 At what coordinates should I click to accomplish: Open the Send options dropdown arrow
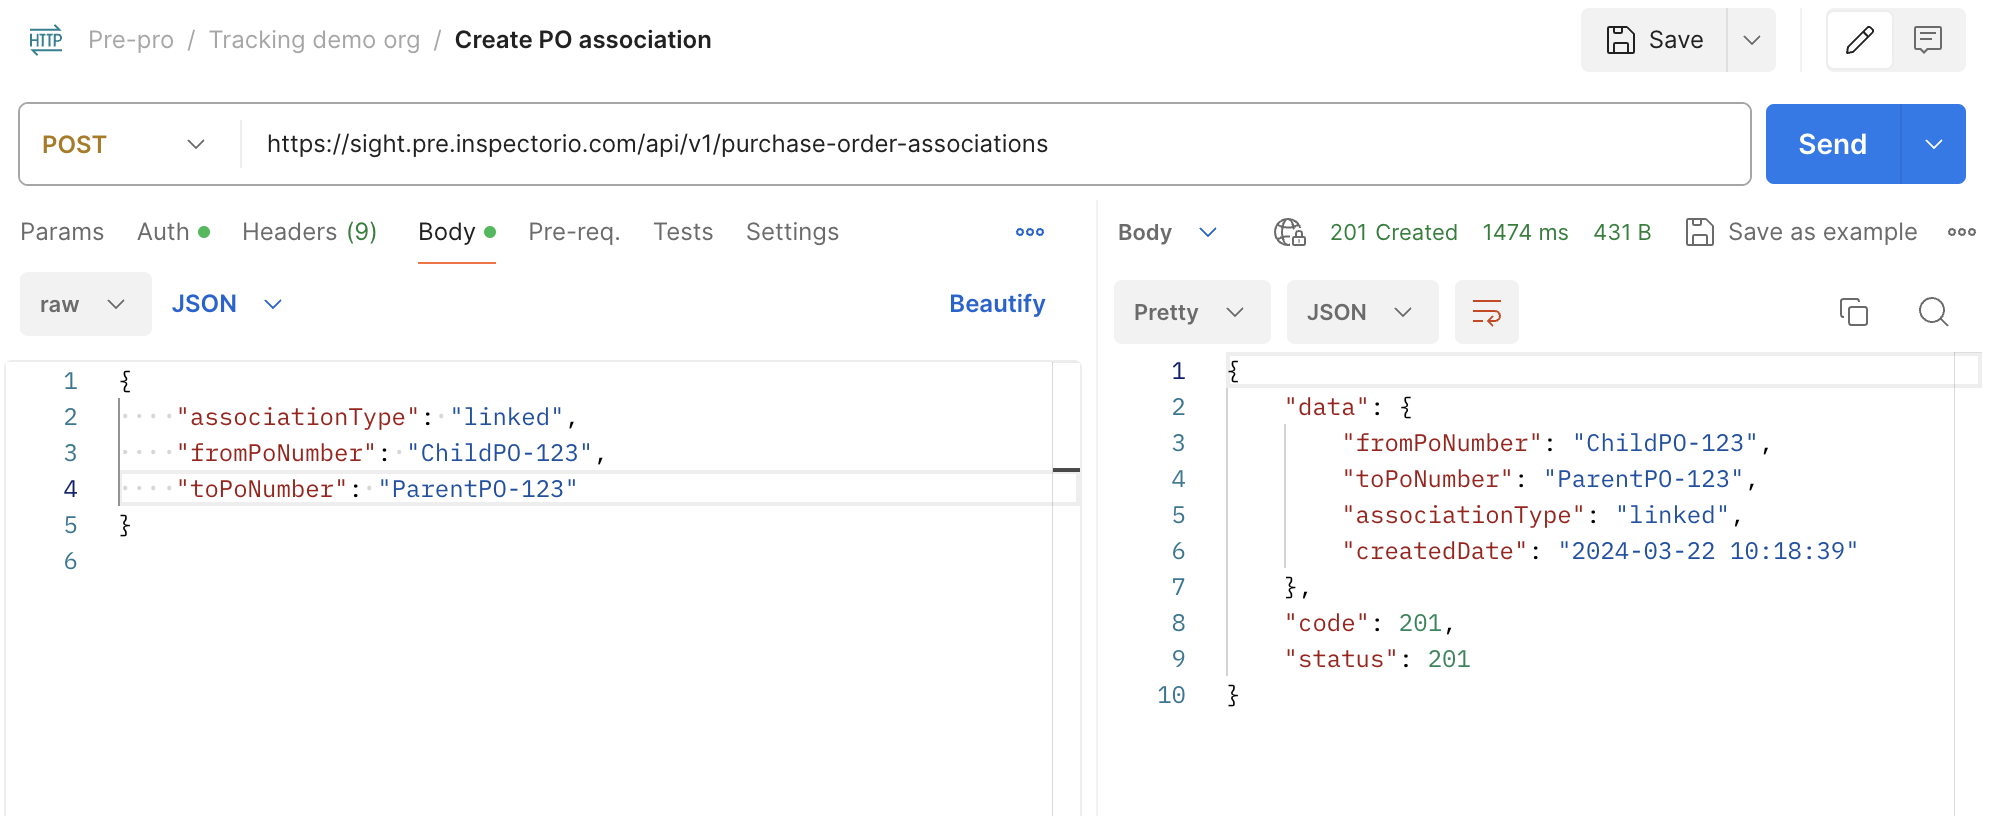click(x=1934, y=144)
